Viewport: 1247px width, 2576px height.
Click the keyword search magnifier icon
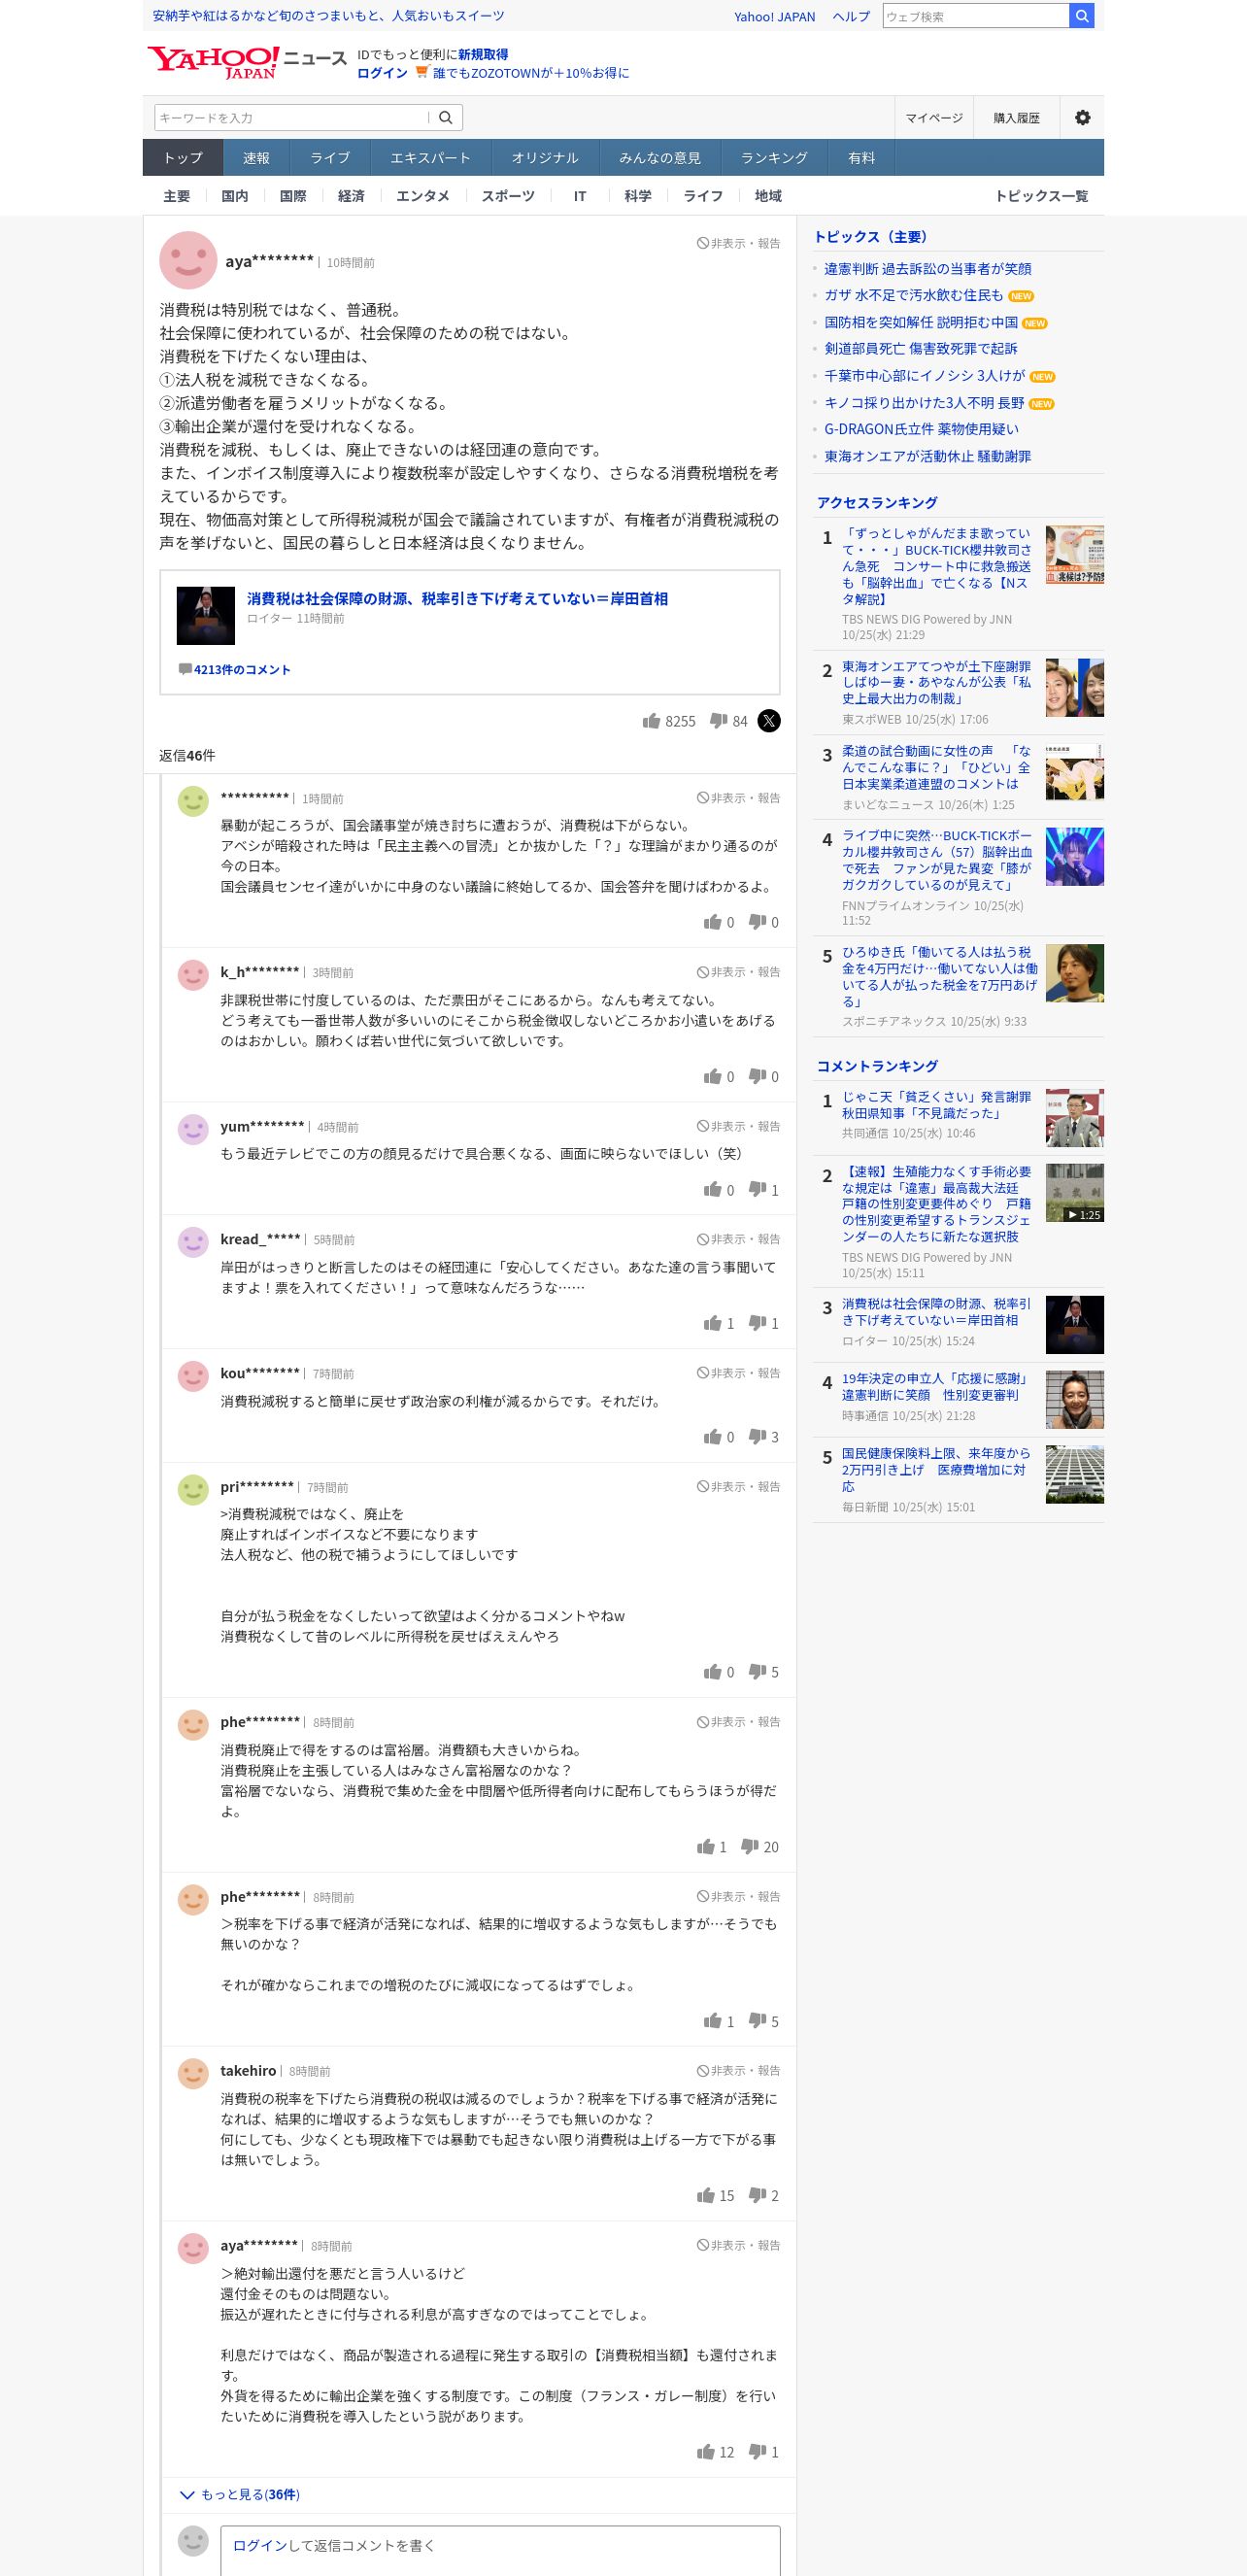point(446,118)
